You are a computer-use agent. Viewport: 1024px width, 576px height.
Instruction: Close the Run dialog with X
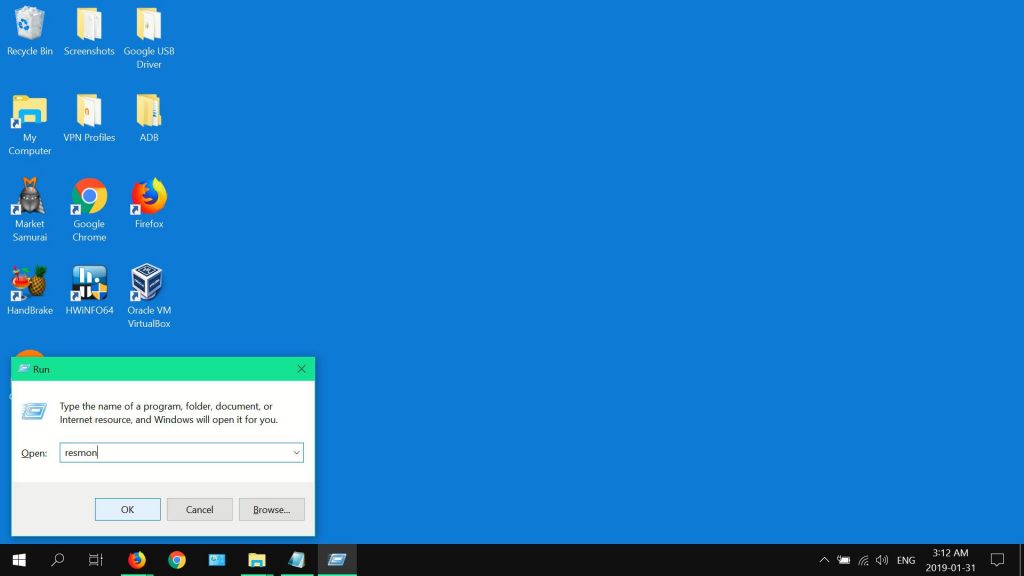[x=301, y=369]
